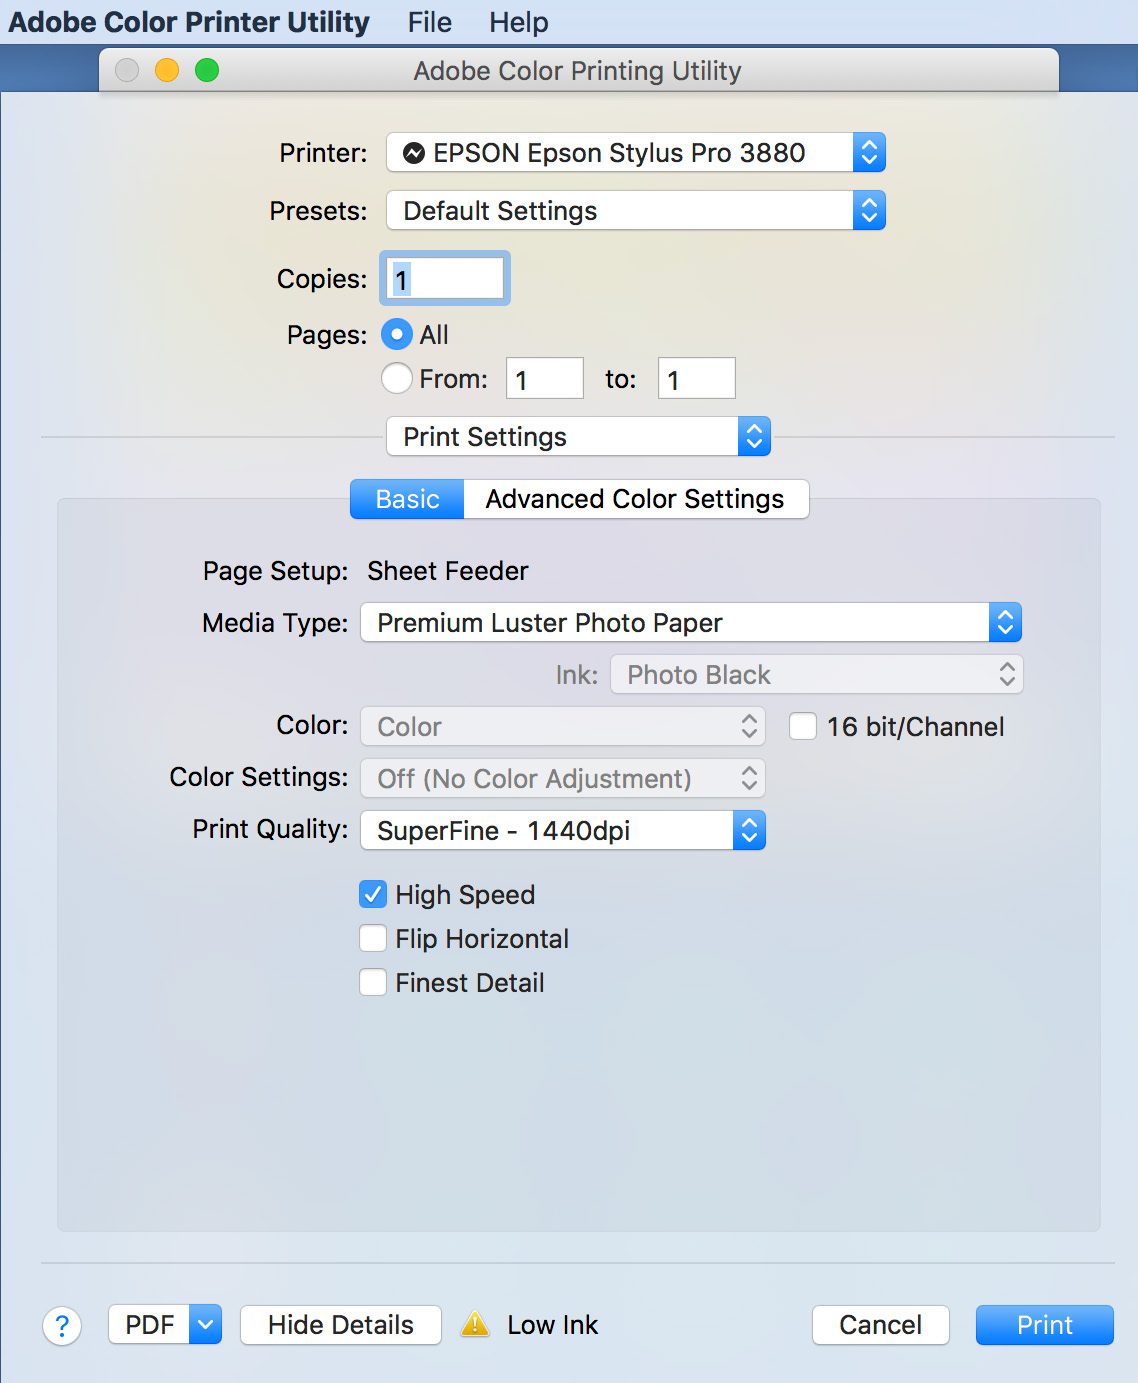Switch to the Basic tab
This screenshot has width=1138, height=1383.
(x=407, y=498)
